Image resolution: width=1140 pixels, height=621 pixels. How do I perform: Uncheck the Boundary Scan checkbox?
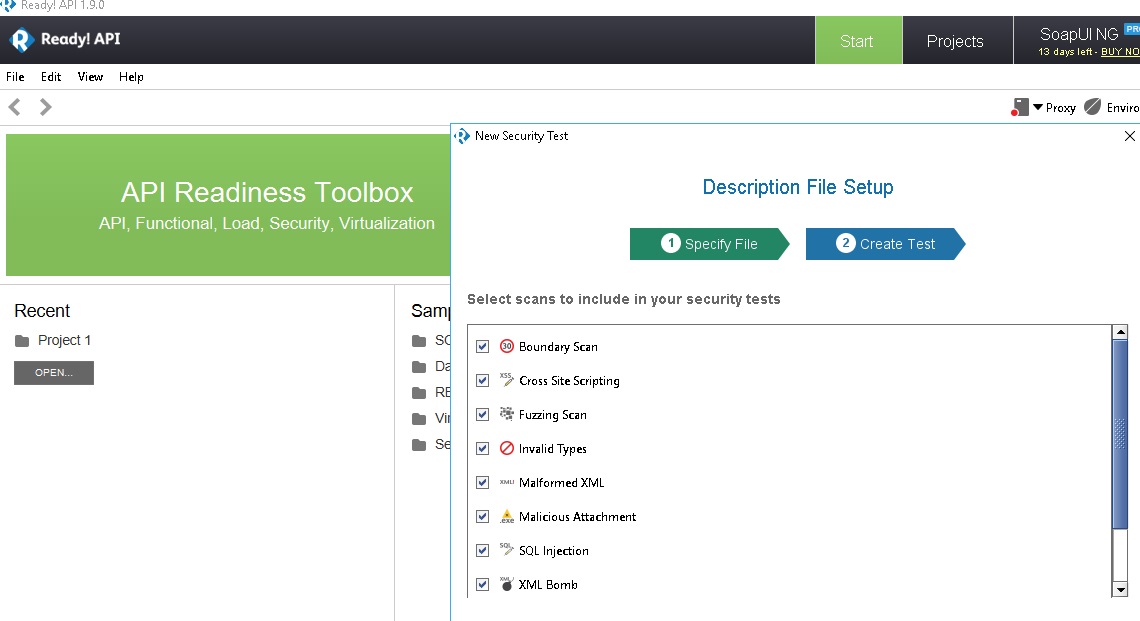tap(483, 347)
